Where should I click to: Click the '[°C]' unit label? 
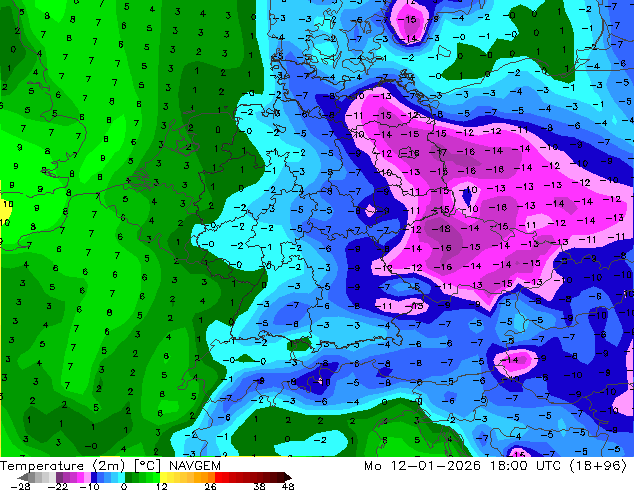(x=148, y=466)
